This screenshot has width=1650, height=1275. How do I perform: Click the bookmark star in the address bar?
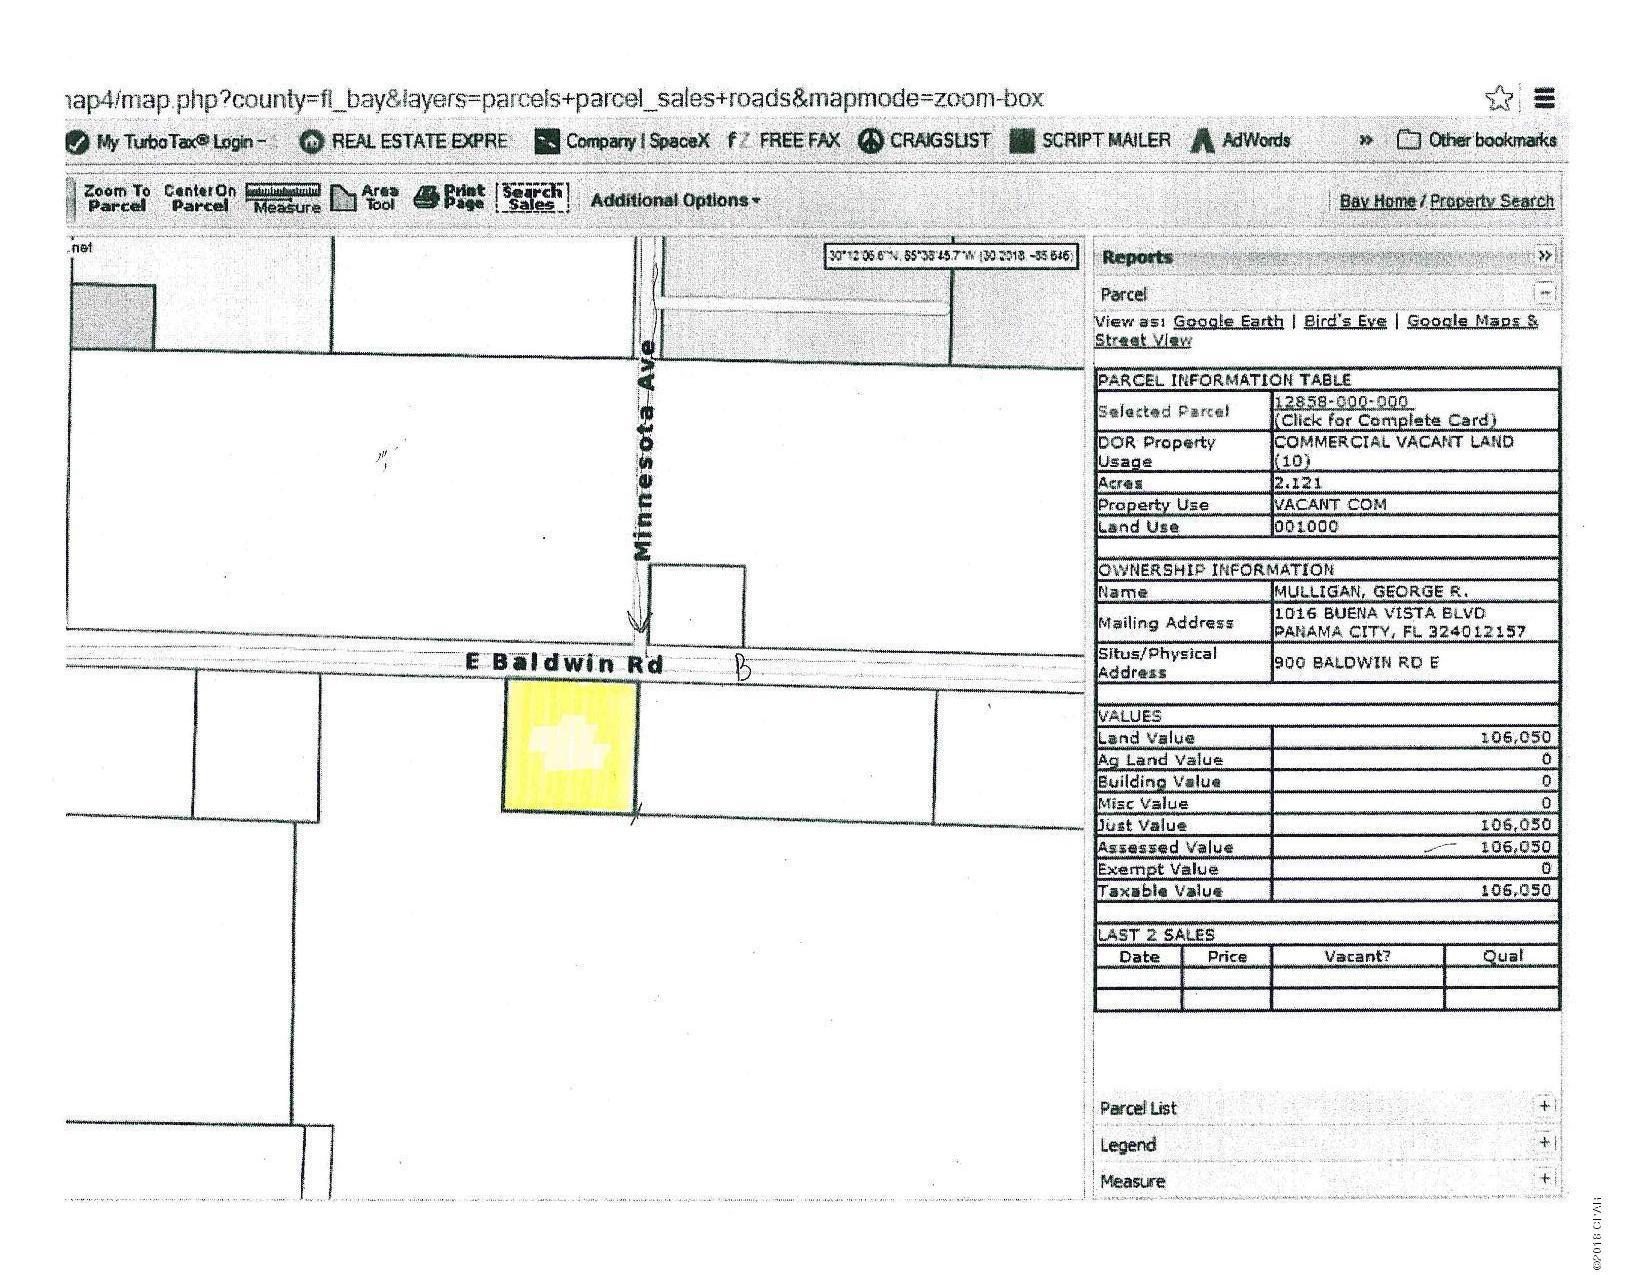pyautogui.click(x=1500, y=97)
